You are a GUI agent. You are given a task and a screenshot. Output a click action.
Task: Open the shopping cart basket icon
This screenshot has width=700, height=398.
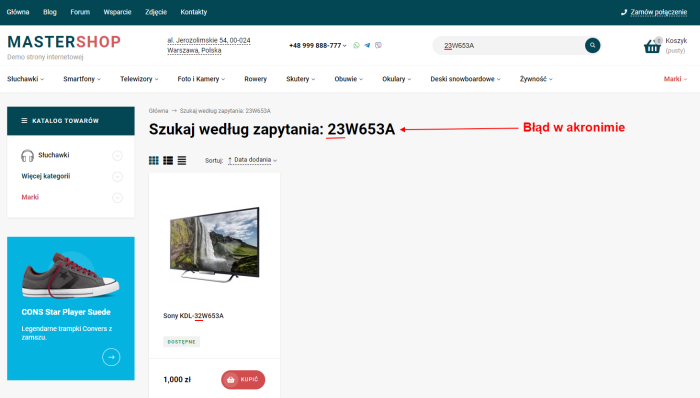[x=652, y=46]
